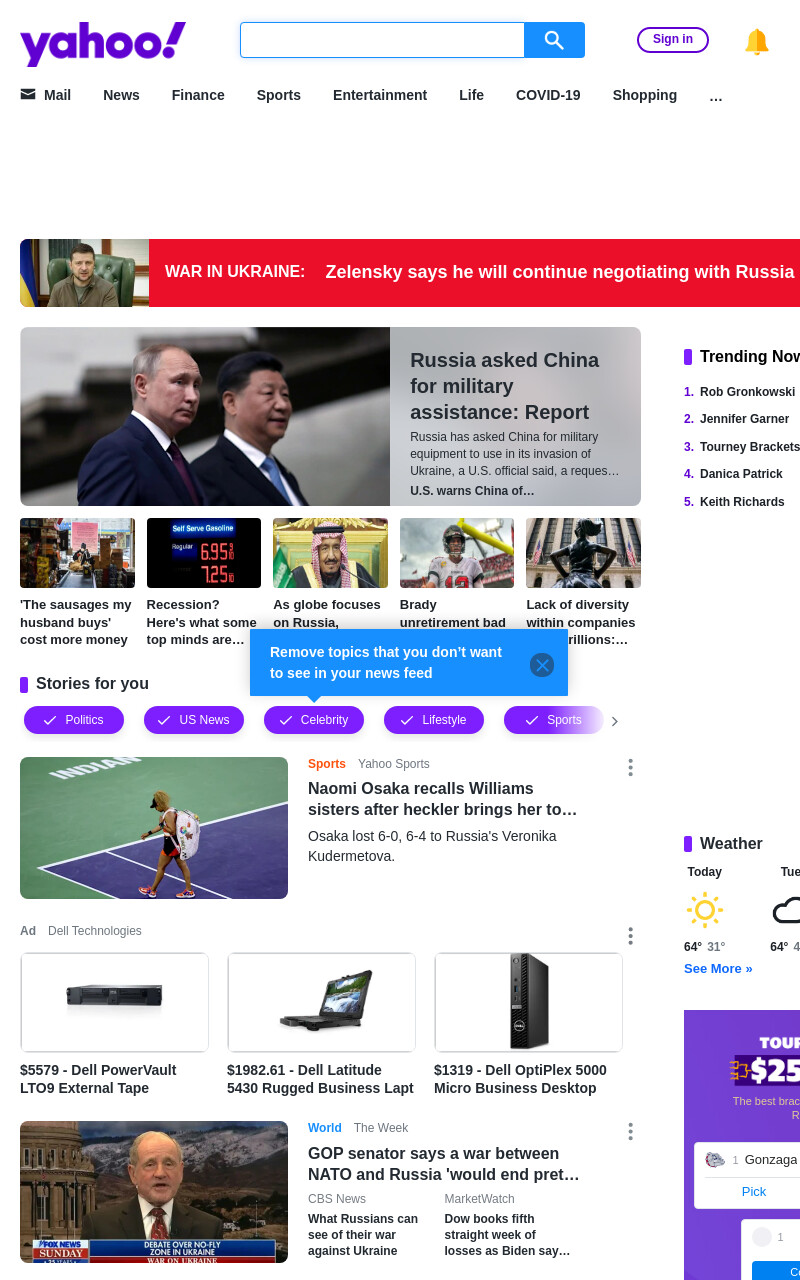Screen dimensions: 800x1280
Task: Click the magnifier search button
Action: (554, 40)
